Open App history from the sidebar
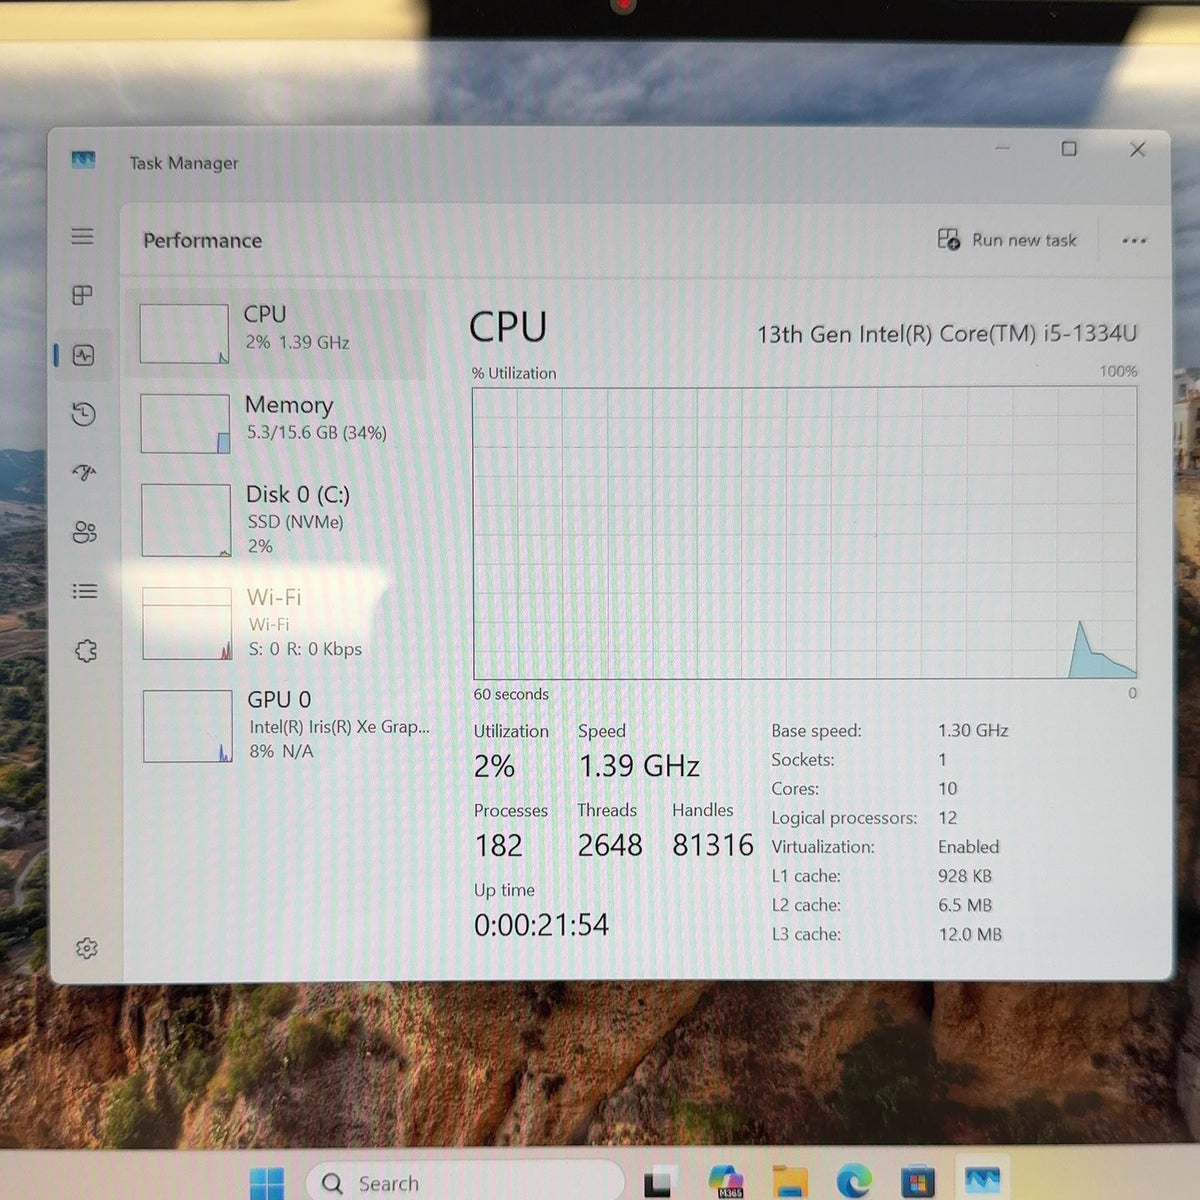The width and height of the screenshot is (1200, 1200). [x=84, y=413]
